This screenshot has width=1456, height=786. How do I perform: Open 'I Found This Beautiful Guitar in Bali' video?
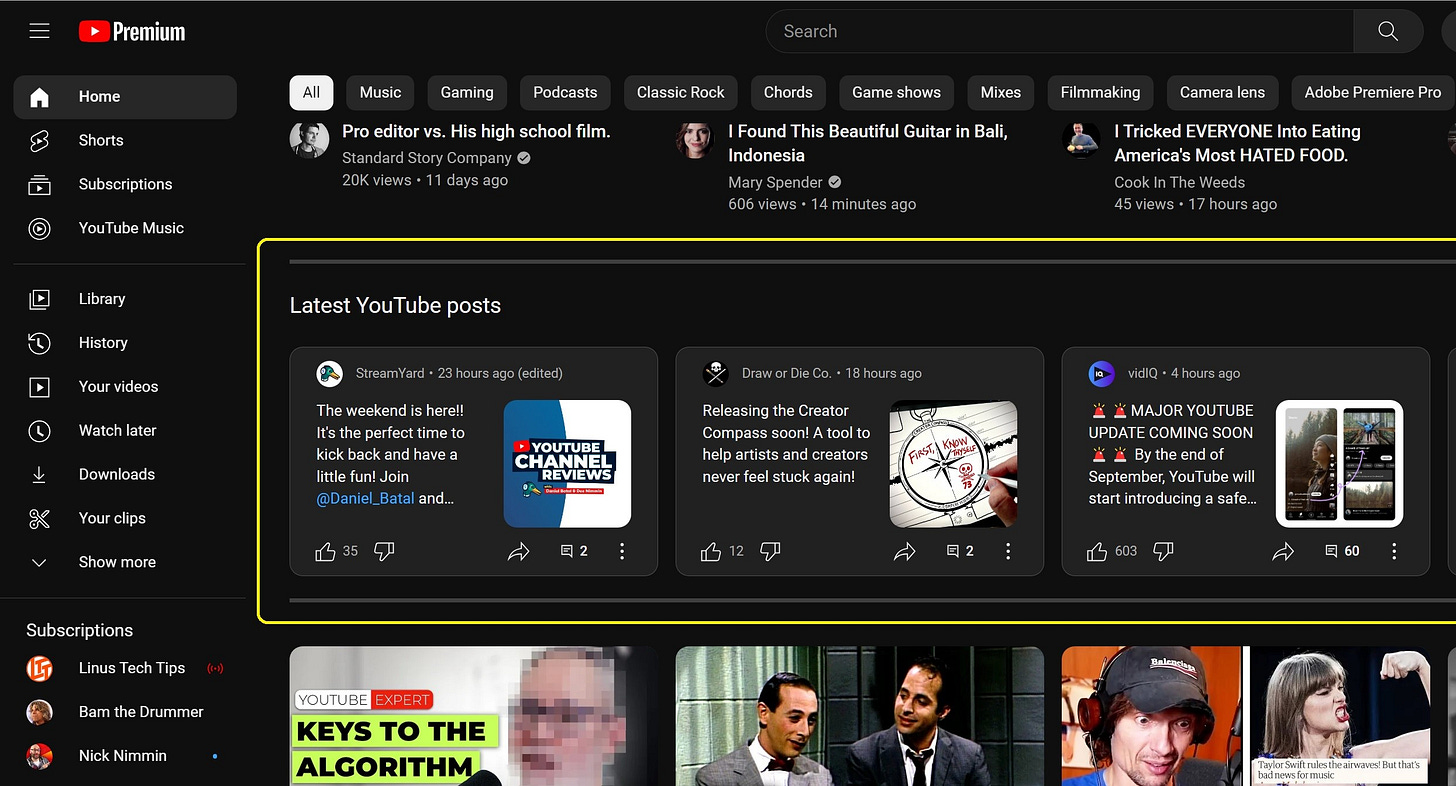tap(868, 143)
